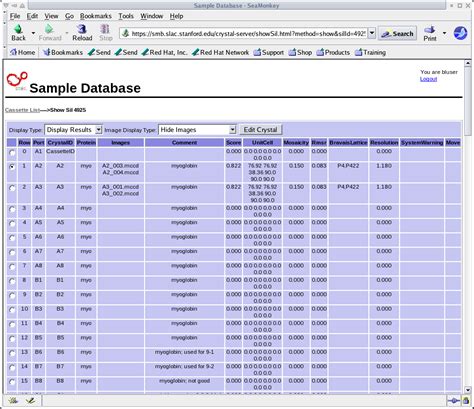Viewport: 474px width, 409px height.
Task: Select the radio button for row 13 B6
Action: coord(12,353)
